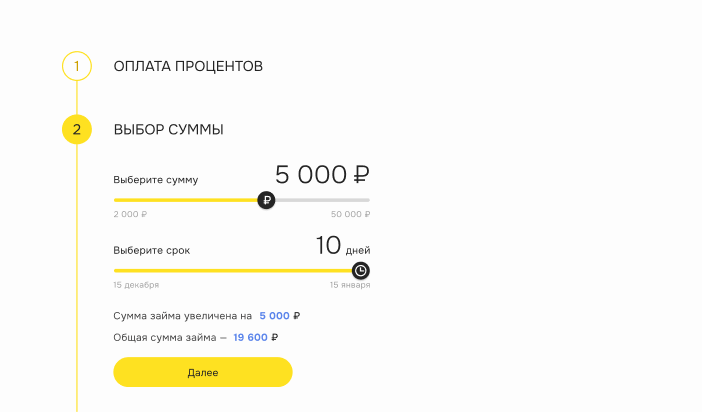This screenshot has height=412, width=702.
Task: Click the ruble handle on the amount slider
Action: pos(266,200)
